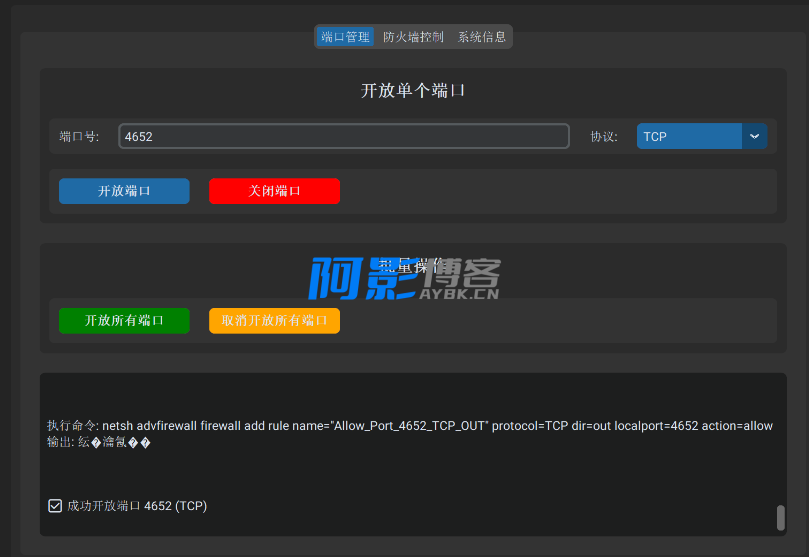Click the 开放单个端口 section heading
The height and width of the screenshot is (557, 809).
(413, 91)
